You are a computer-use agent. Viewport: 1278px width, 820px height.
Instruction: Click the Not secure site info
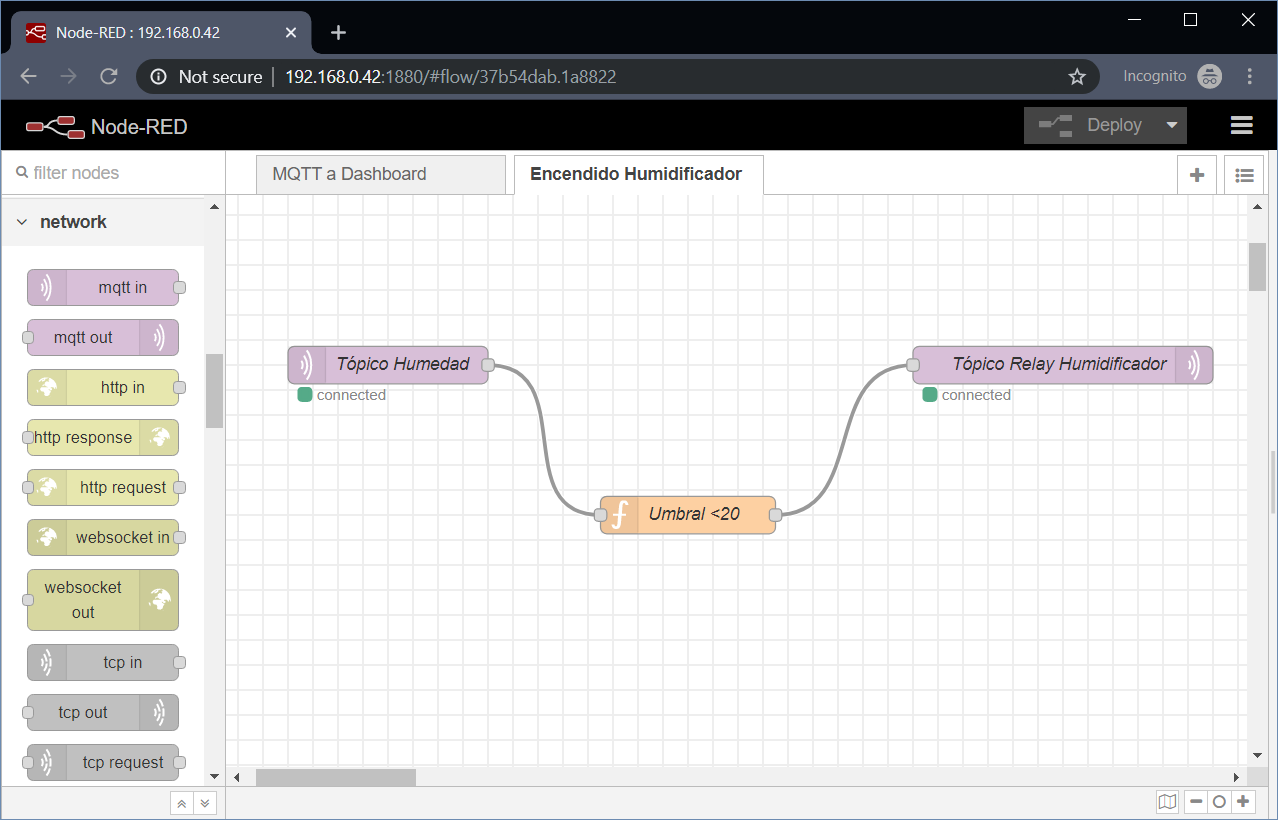point(207,76)
